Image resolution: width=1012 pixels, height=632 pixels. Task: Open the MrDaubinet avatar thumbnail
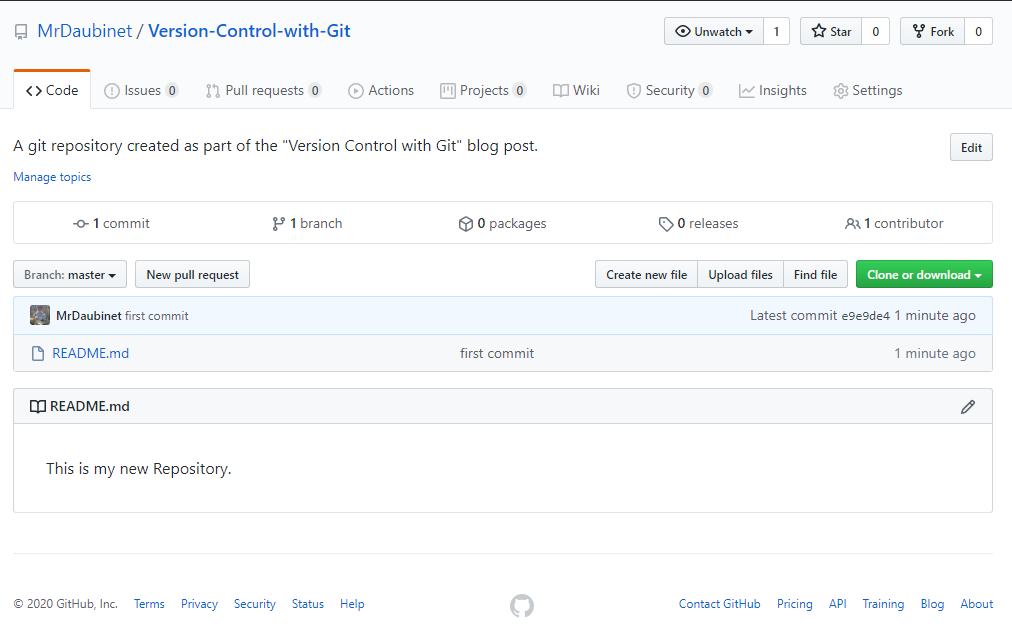coord(40,315)
